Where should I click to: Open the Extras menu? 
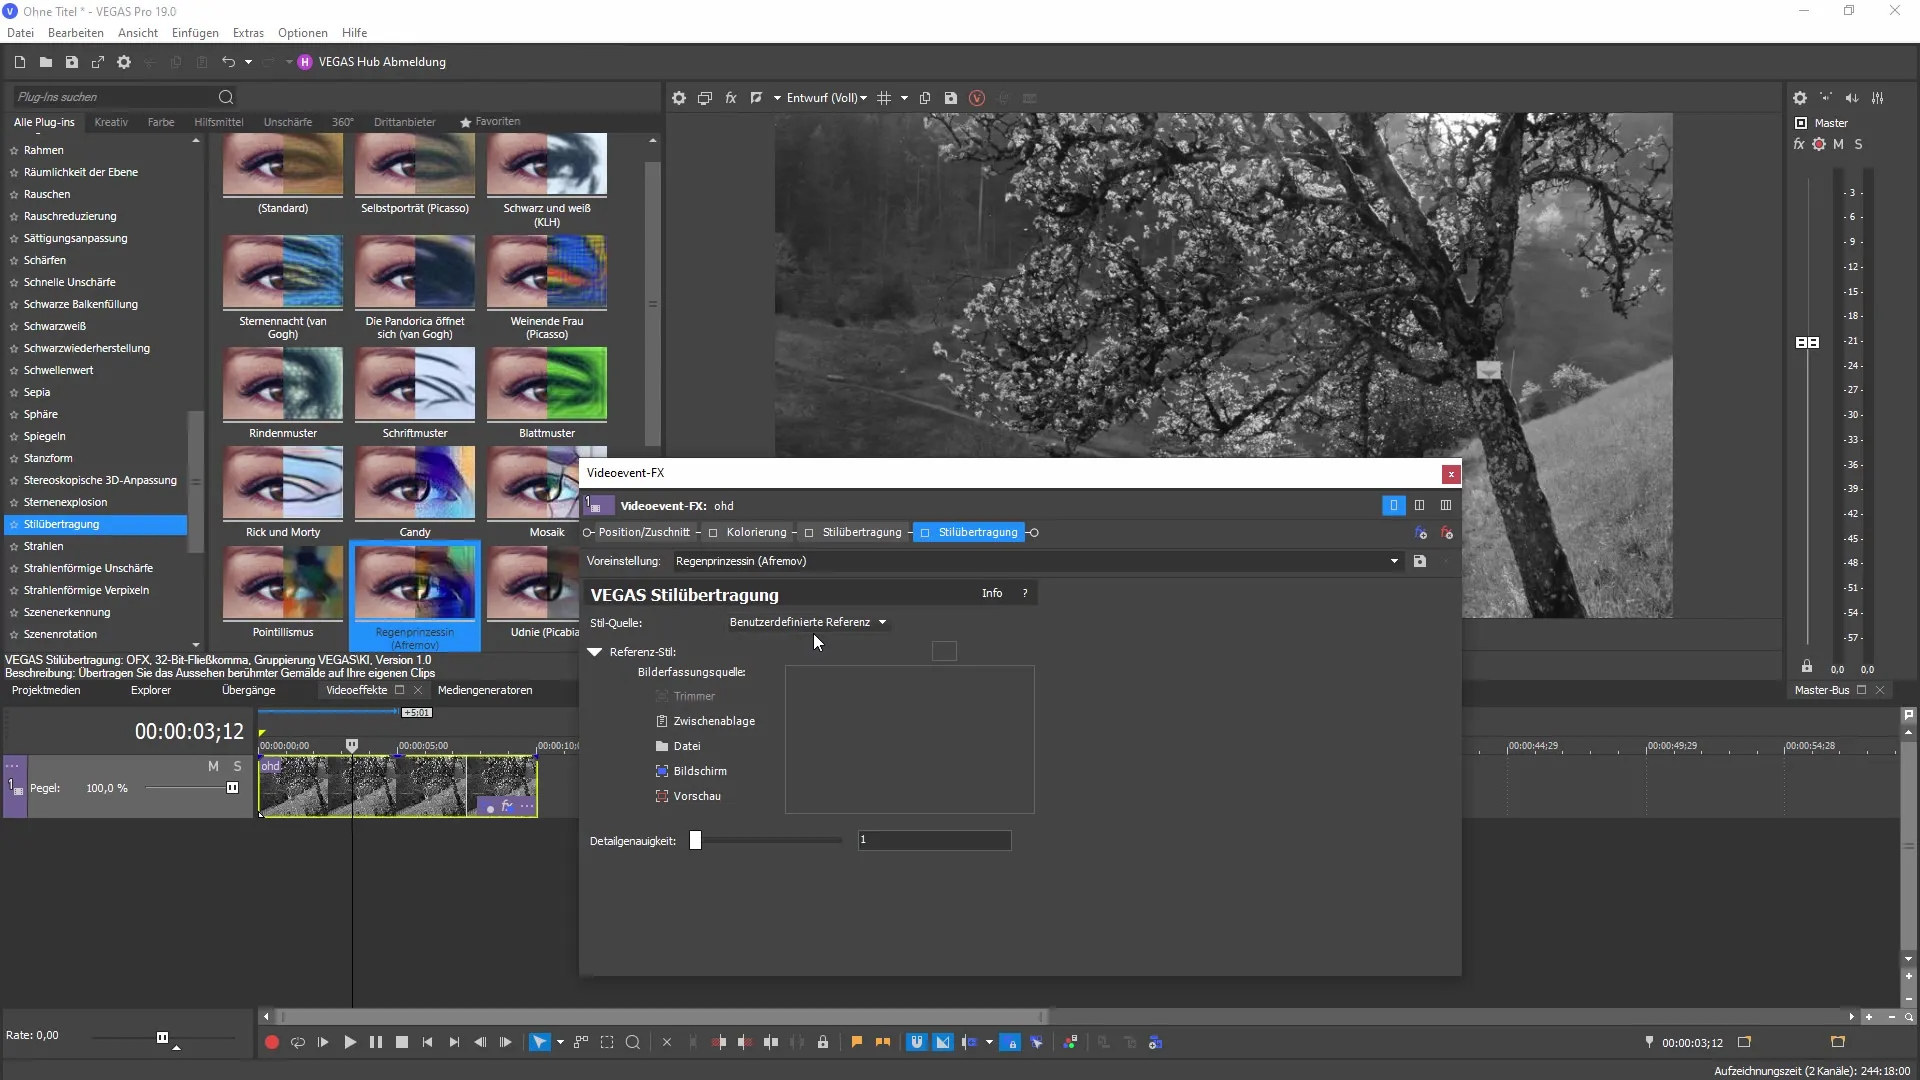tap(248, 33)
